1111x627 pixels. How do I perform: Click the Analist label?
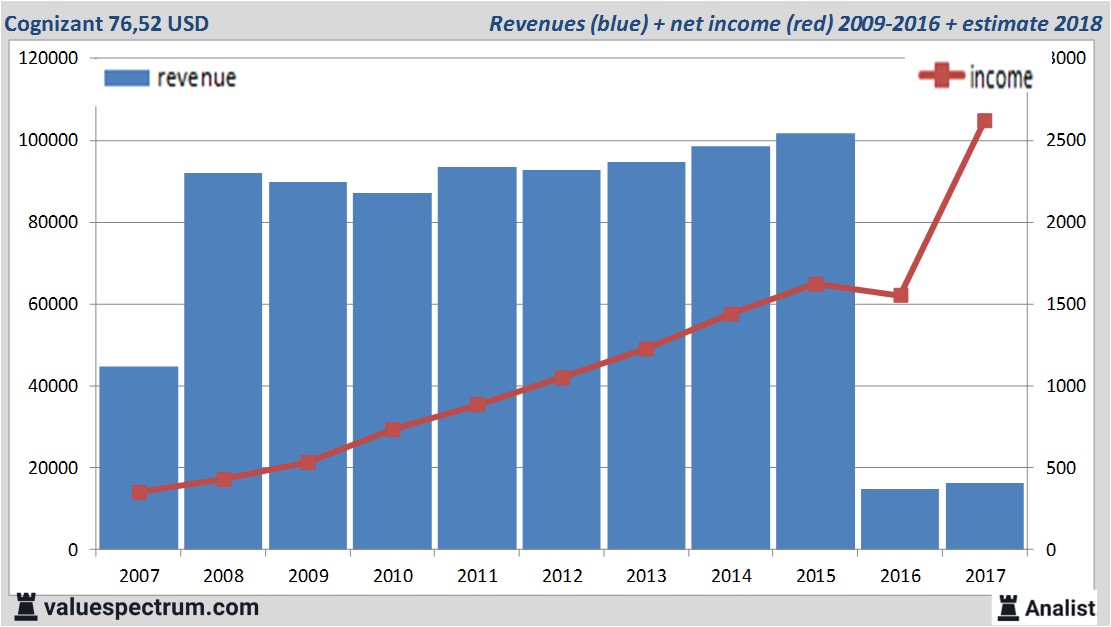[x=1060, y=608]
